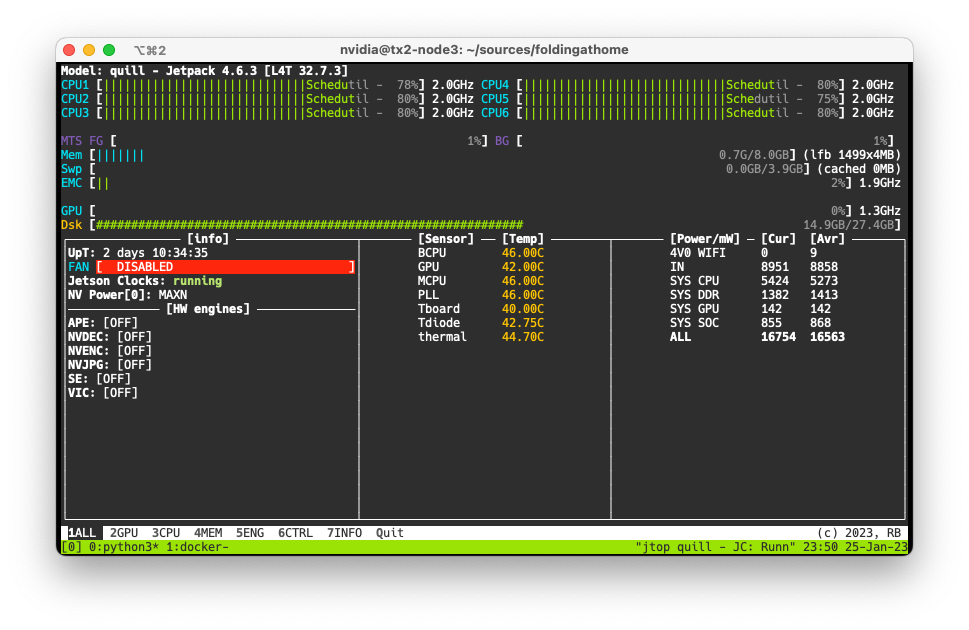The image size is (969, 630).
Task: Click the BG label in MTS row
Action: (x=502, y=141)
